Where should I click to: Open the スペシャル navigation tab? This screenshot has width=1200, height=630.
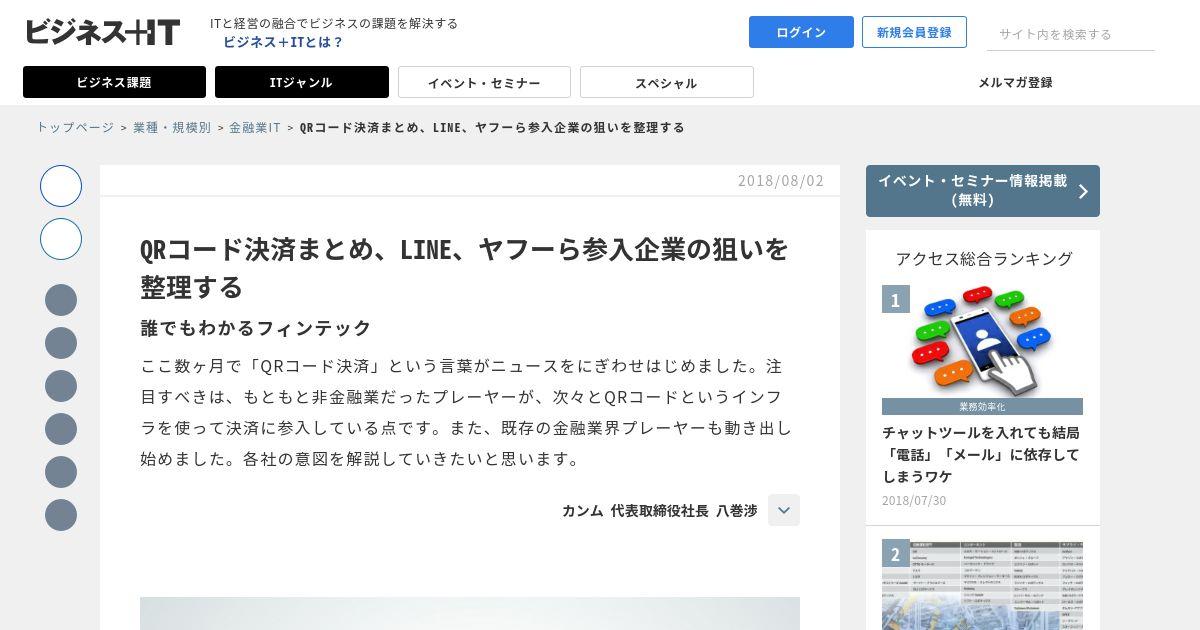(x=666, y=82)
